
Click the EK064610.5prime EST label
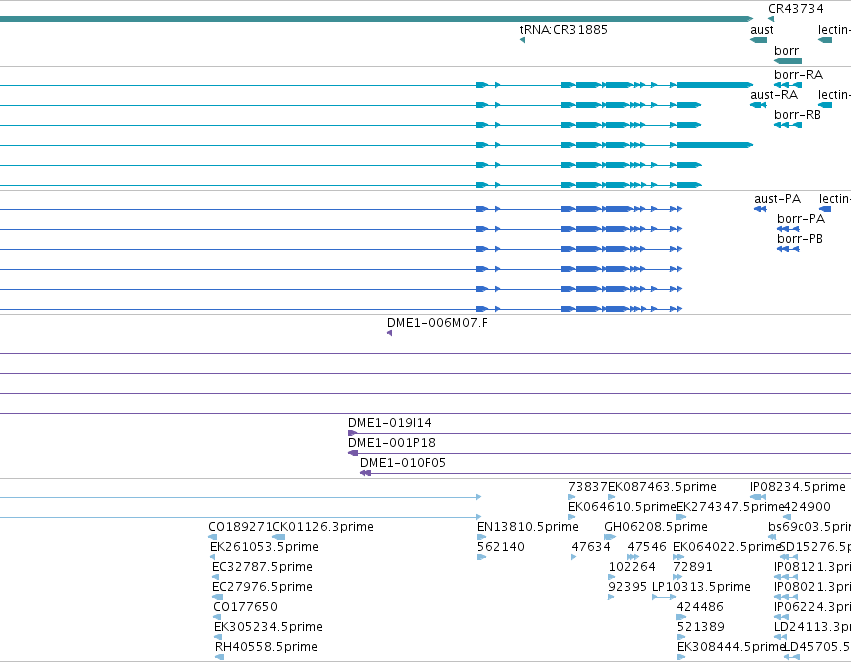pyautogui.click(x=622, y=507)
